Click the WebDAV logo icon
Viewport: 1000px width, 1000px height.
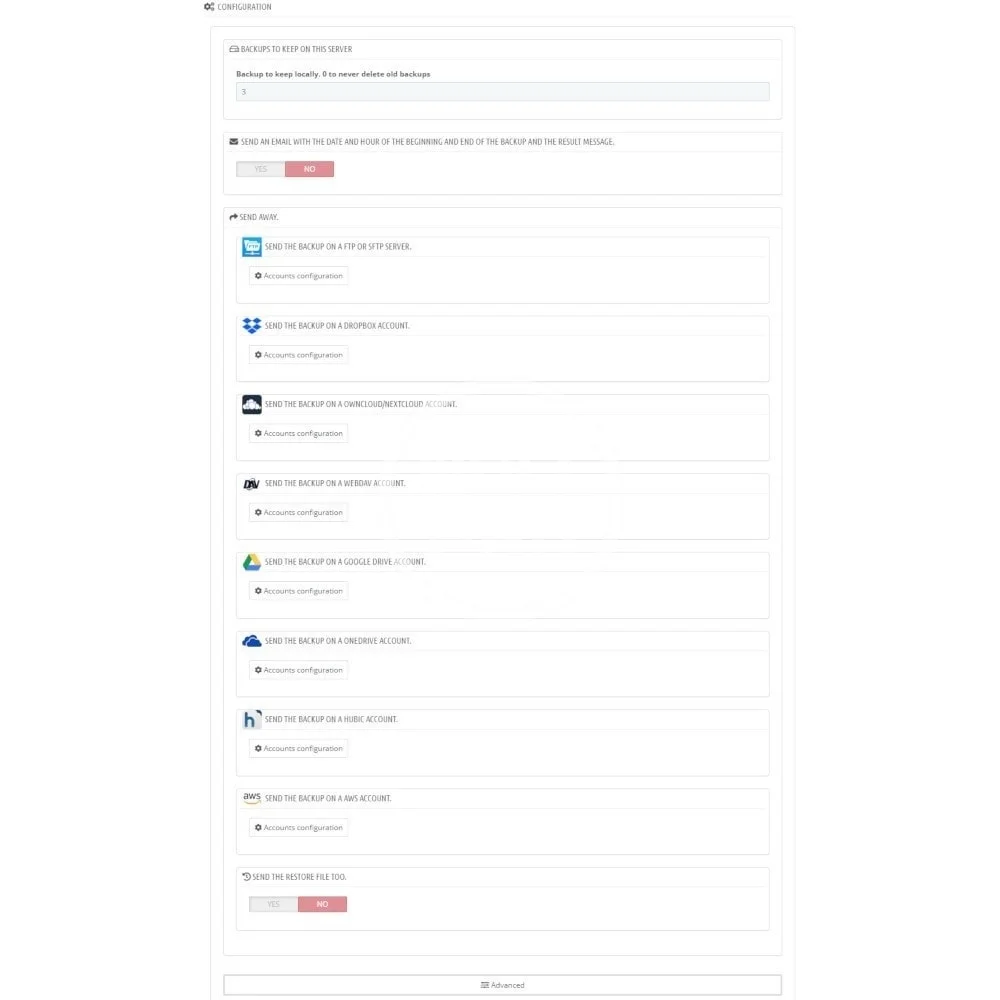click(x=252, y=483)
